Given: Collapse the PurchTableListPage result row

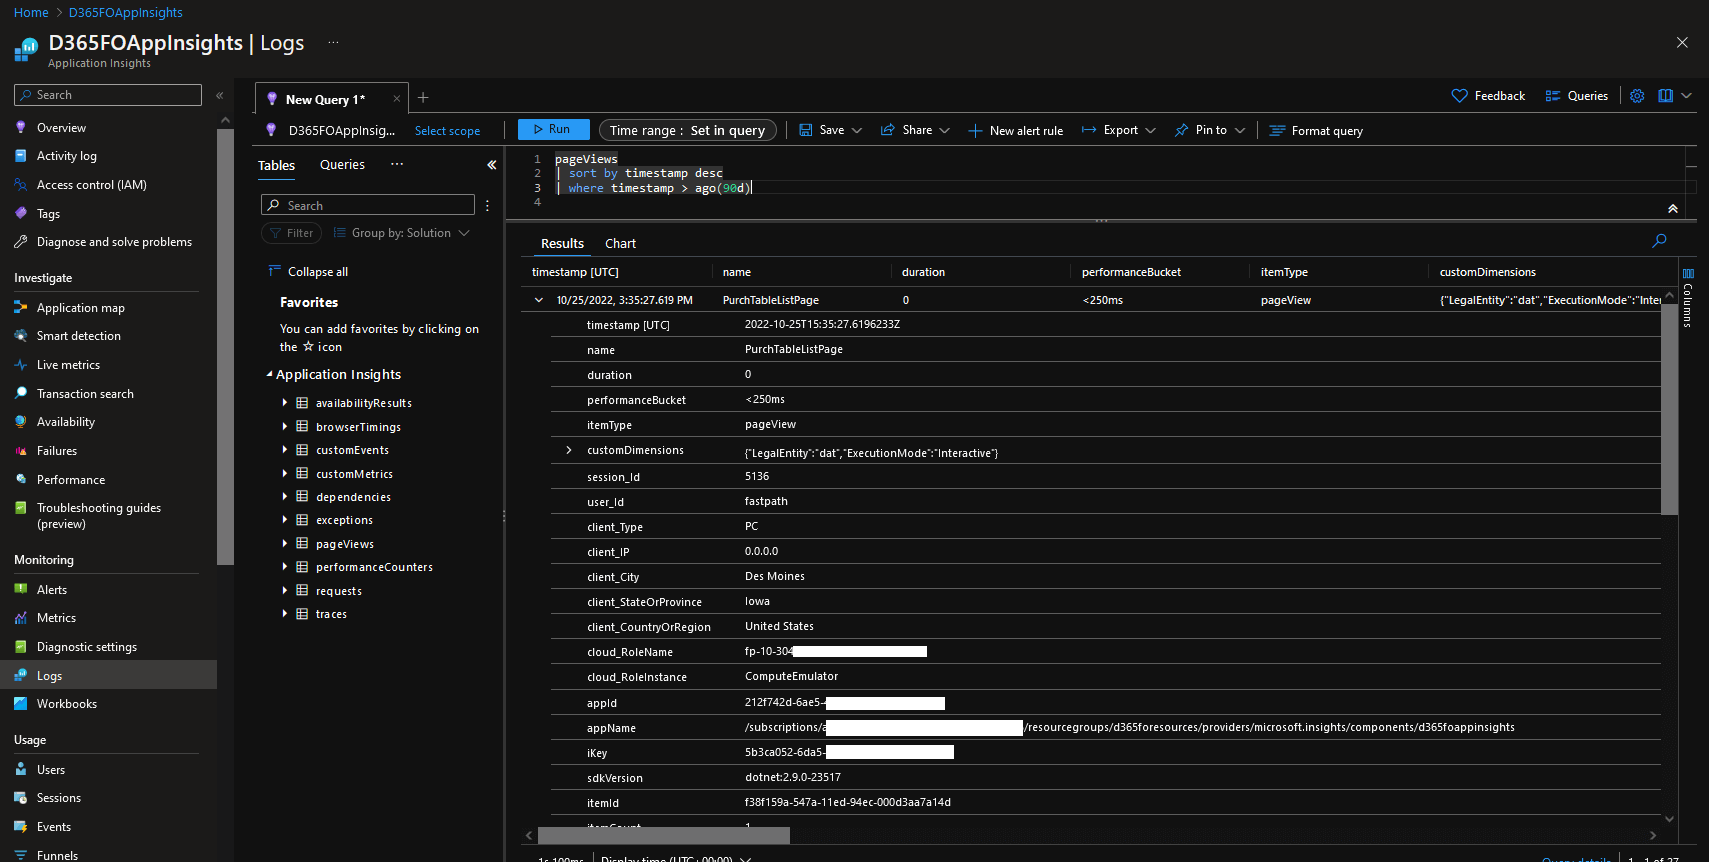Looking at the screenshot, I should [x=539, y=300].
